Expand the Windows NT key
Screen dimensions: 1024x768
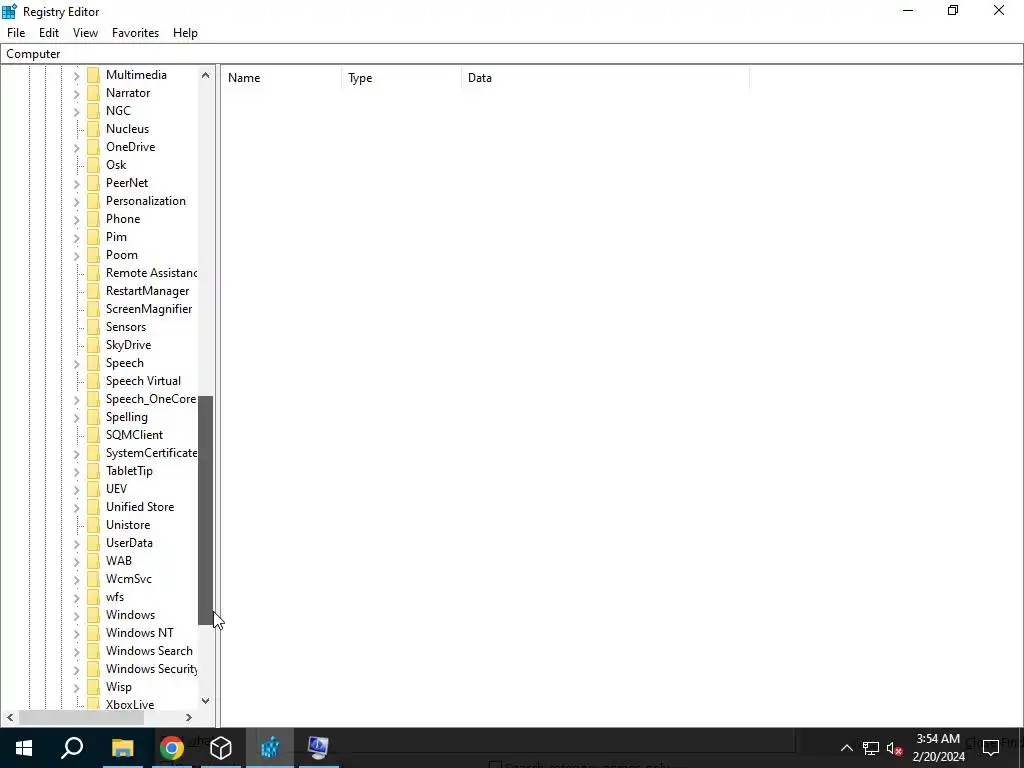coord(76,633)
